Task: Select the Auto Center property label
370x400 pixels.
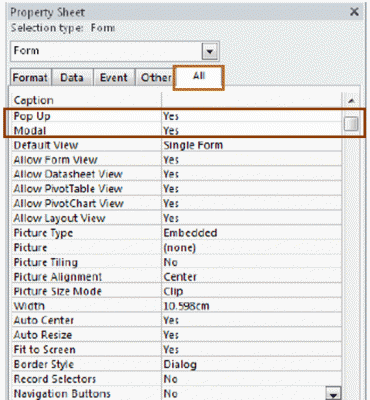Action: pyautogui.click(x=43, y=320)
